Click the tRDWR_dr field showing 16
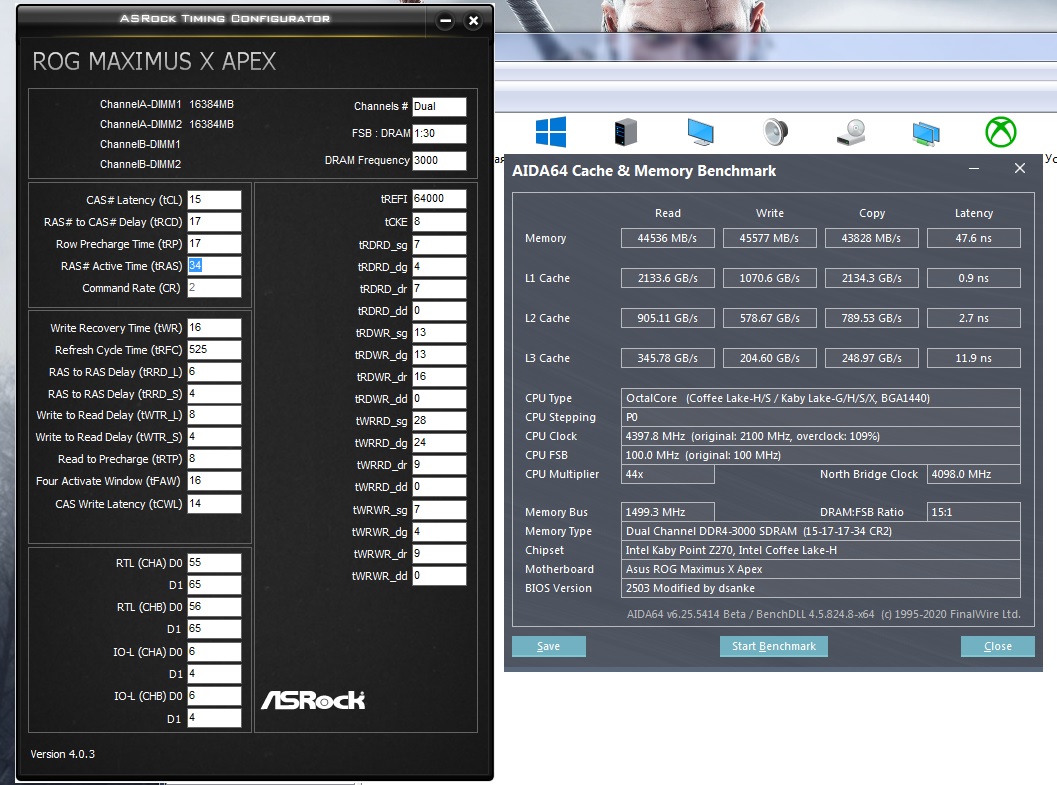The height and width of the screenshot is (785, 1057). click(439, 377)
